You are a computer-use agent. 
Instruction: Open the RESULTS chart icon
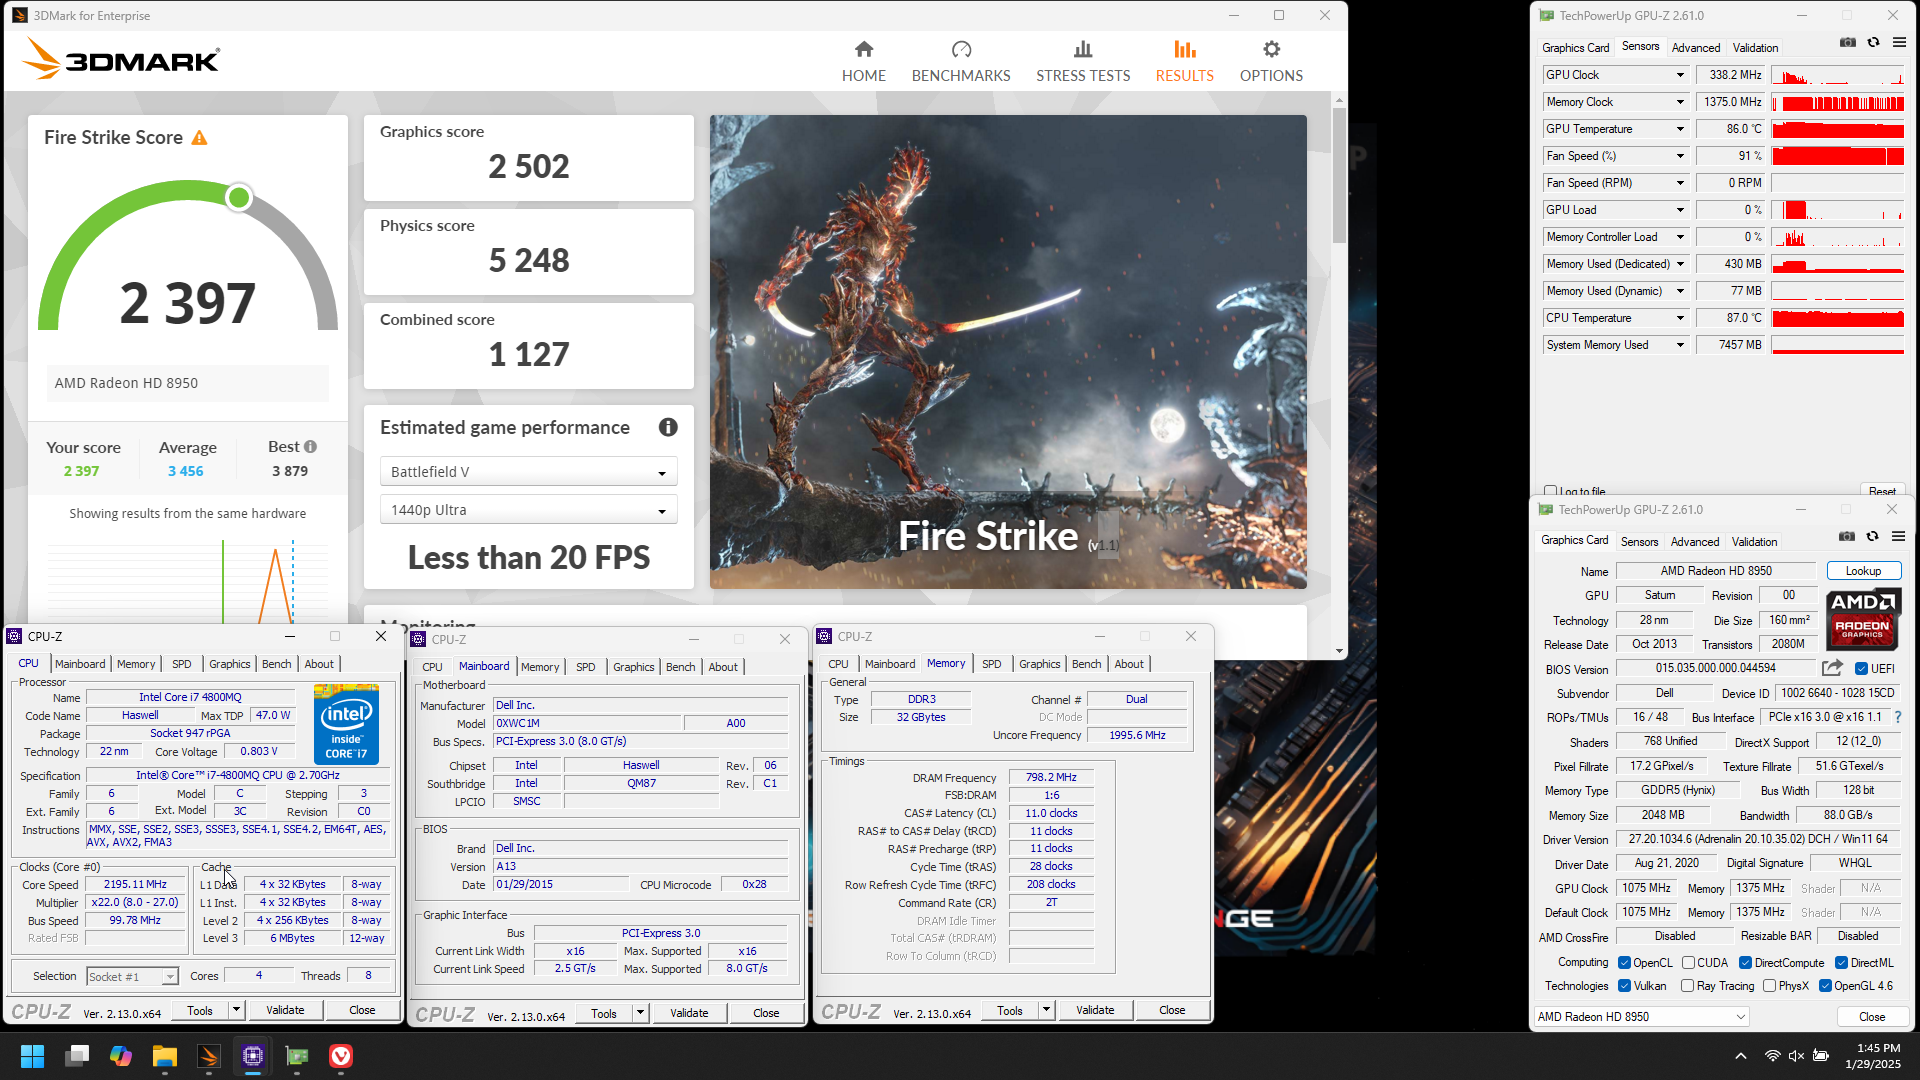pos(1185,50)
